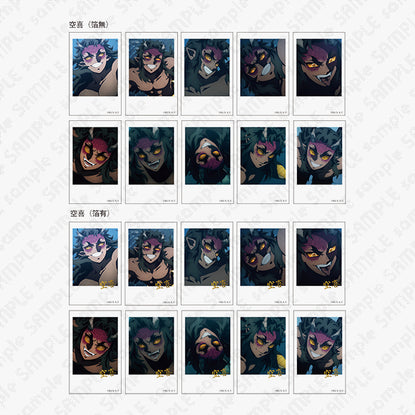The height and width of the screenshot is (415, 415).
Task: Select the gold-foil dark red-faced grin card
Action: tap(95, 352)
